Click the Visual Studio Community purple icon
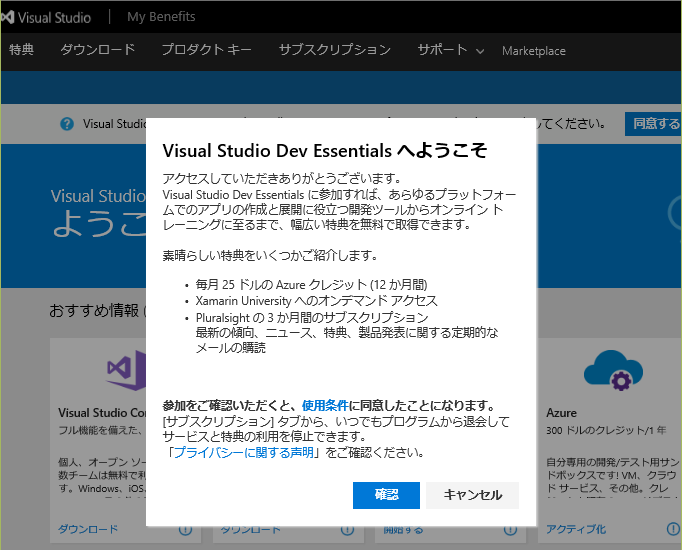682x550 pixels. click(x=126, y=370)
